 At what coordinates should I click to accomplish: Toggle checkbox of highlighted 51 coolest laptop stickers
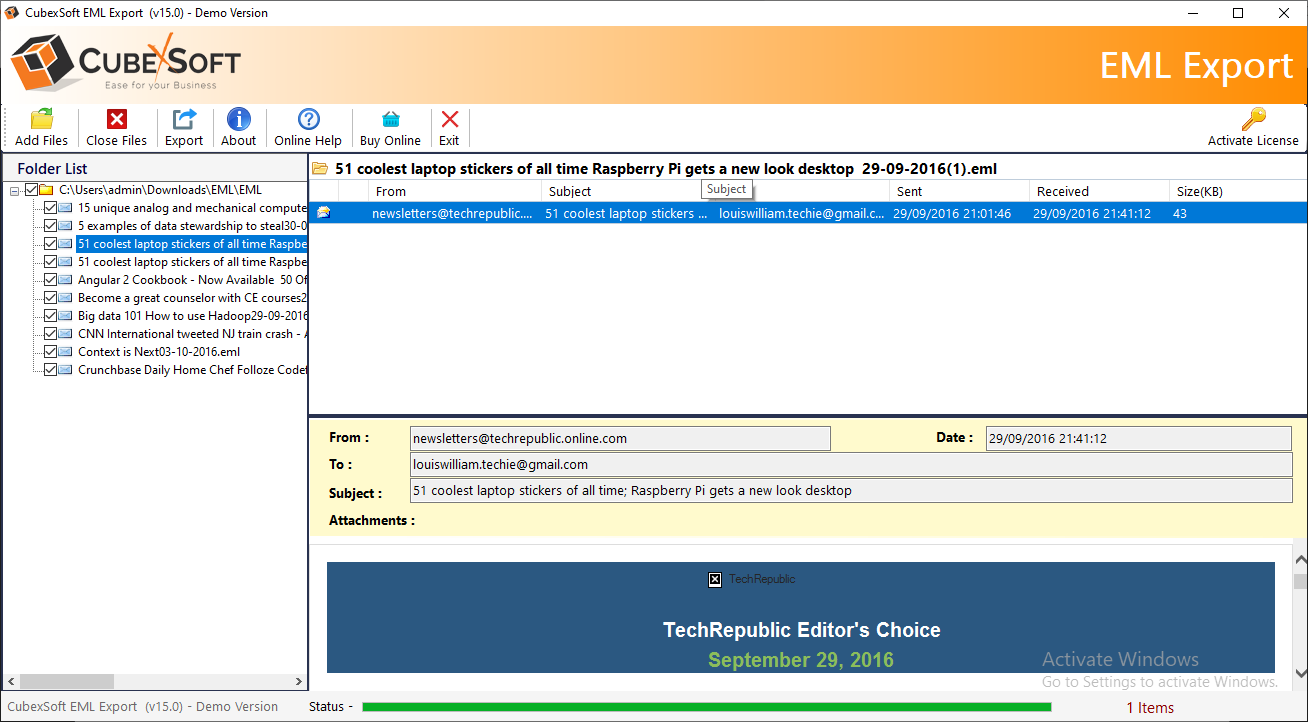[x=51, y=244]
